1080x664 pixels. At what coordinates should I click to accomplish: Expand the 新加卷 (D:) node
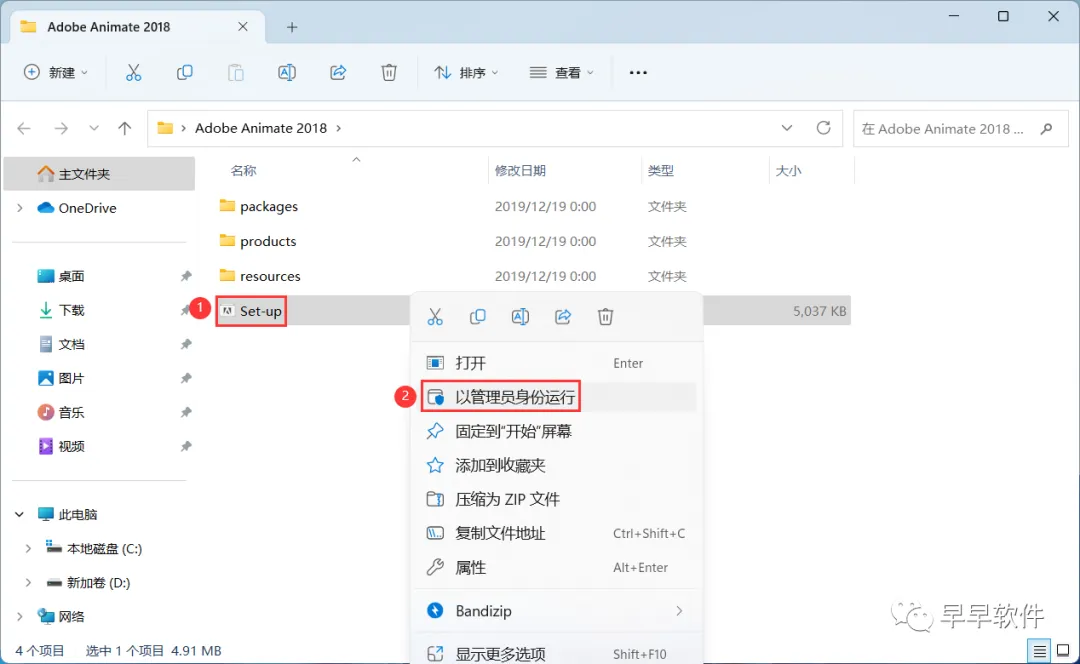[28, 583]
